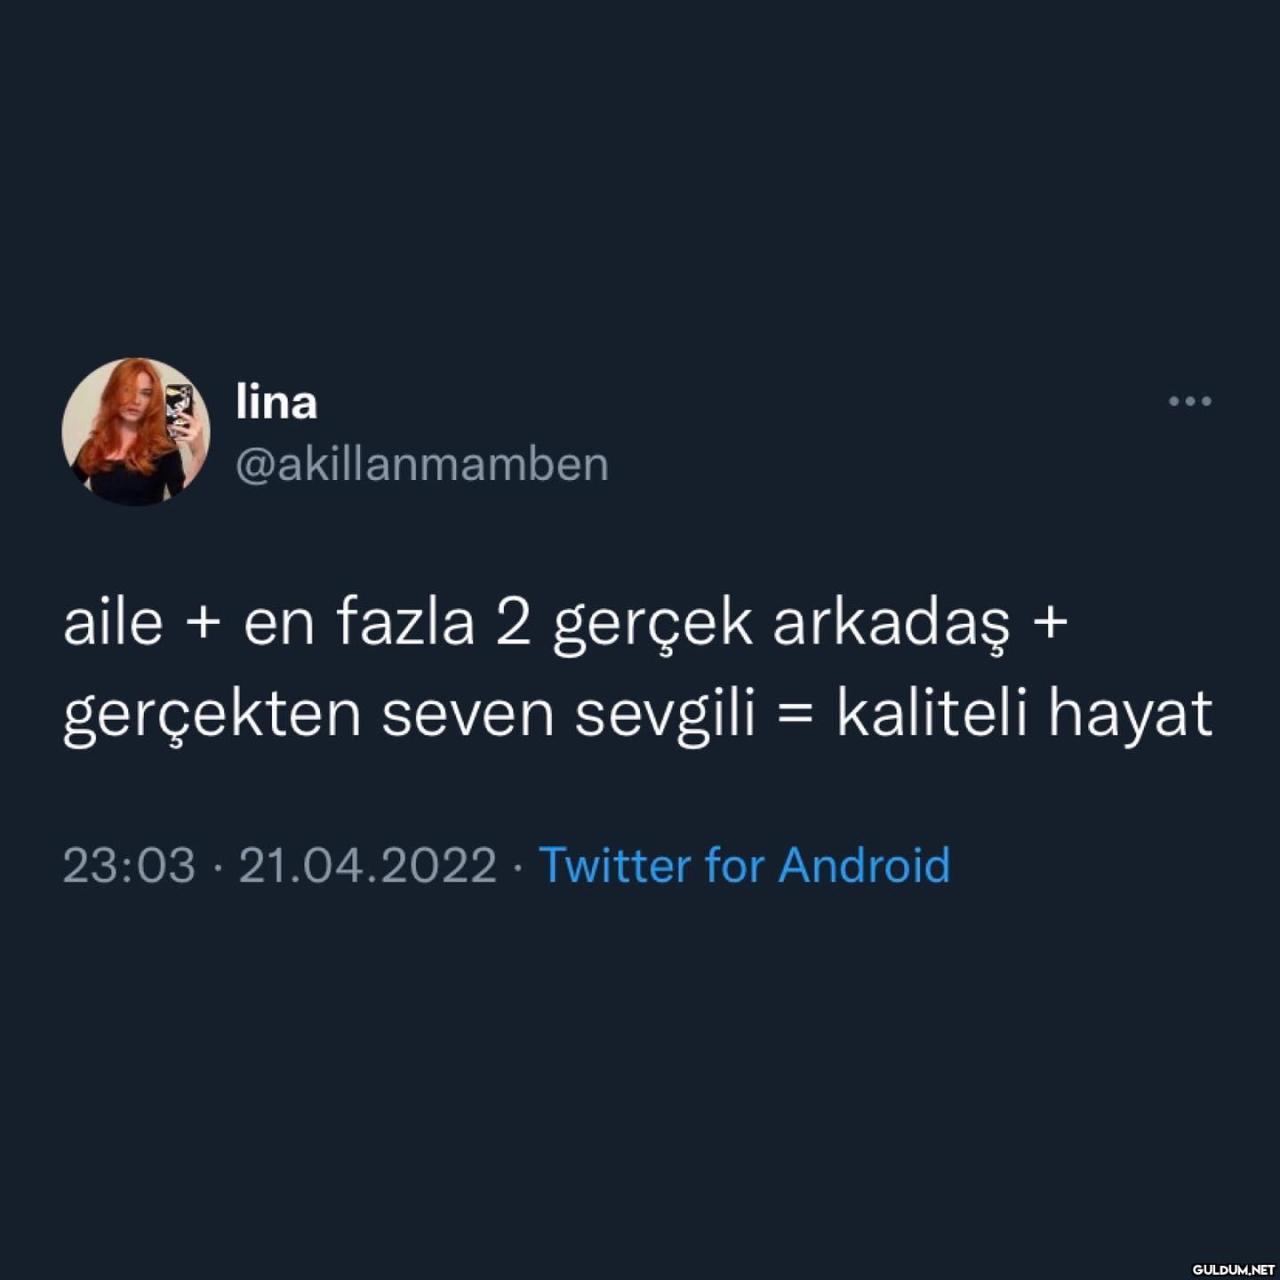Click the Twitter for Android source link
Viewport: 1280px width, 1280px height.
(x=744, y=865)
